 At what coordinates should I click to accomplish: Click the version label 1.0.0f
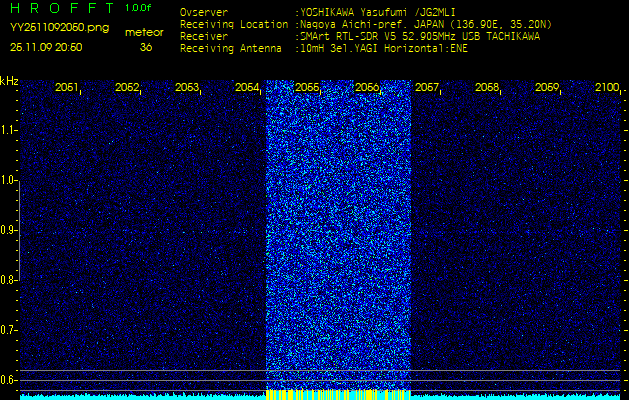tap(138, 8)
